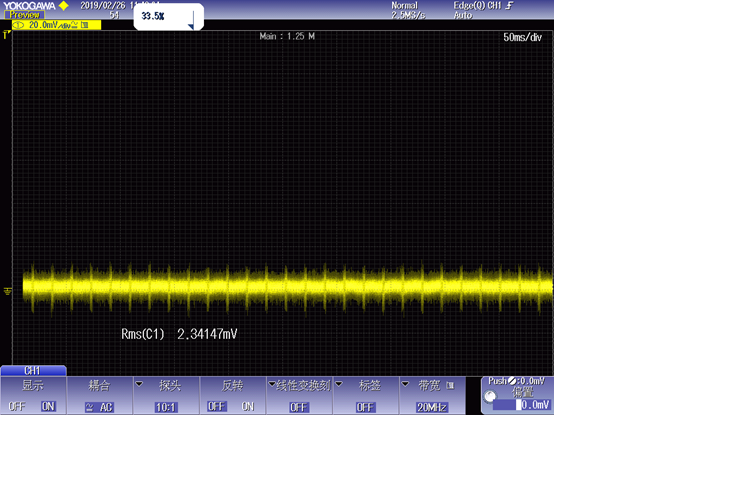Viewport: 732px width, 477px height.
Task: Click the yellow diamond Yokogawa logo icon
Action: pyautogui.click(x=64, y=6)
